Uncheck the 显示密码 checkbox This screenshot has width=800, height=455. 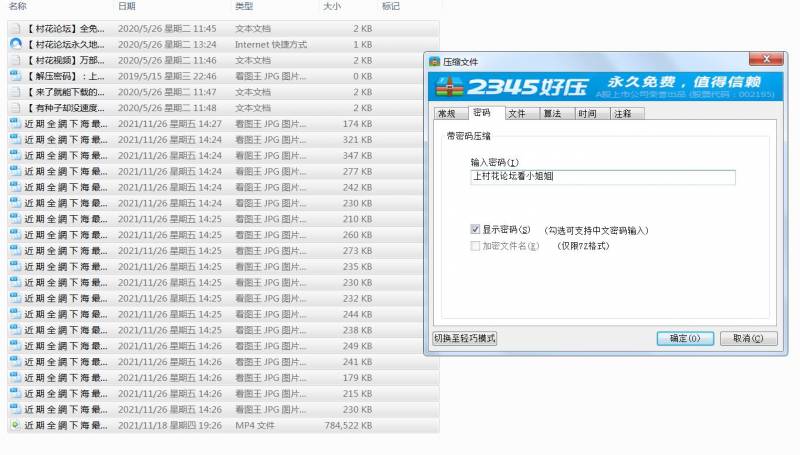475,230
